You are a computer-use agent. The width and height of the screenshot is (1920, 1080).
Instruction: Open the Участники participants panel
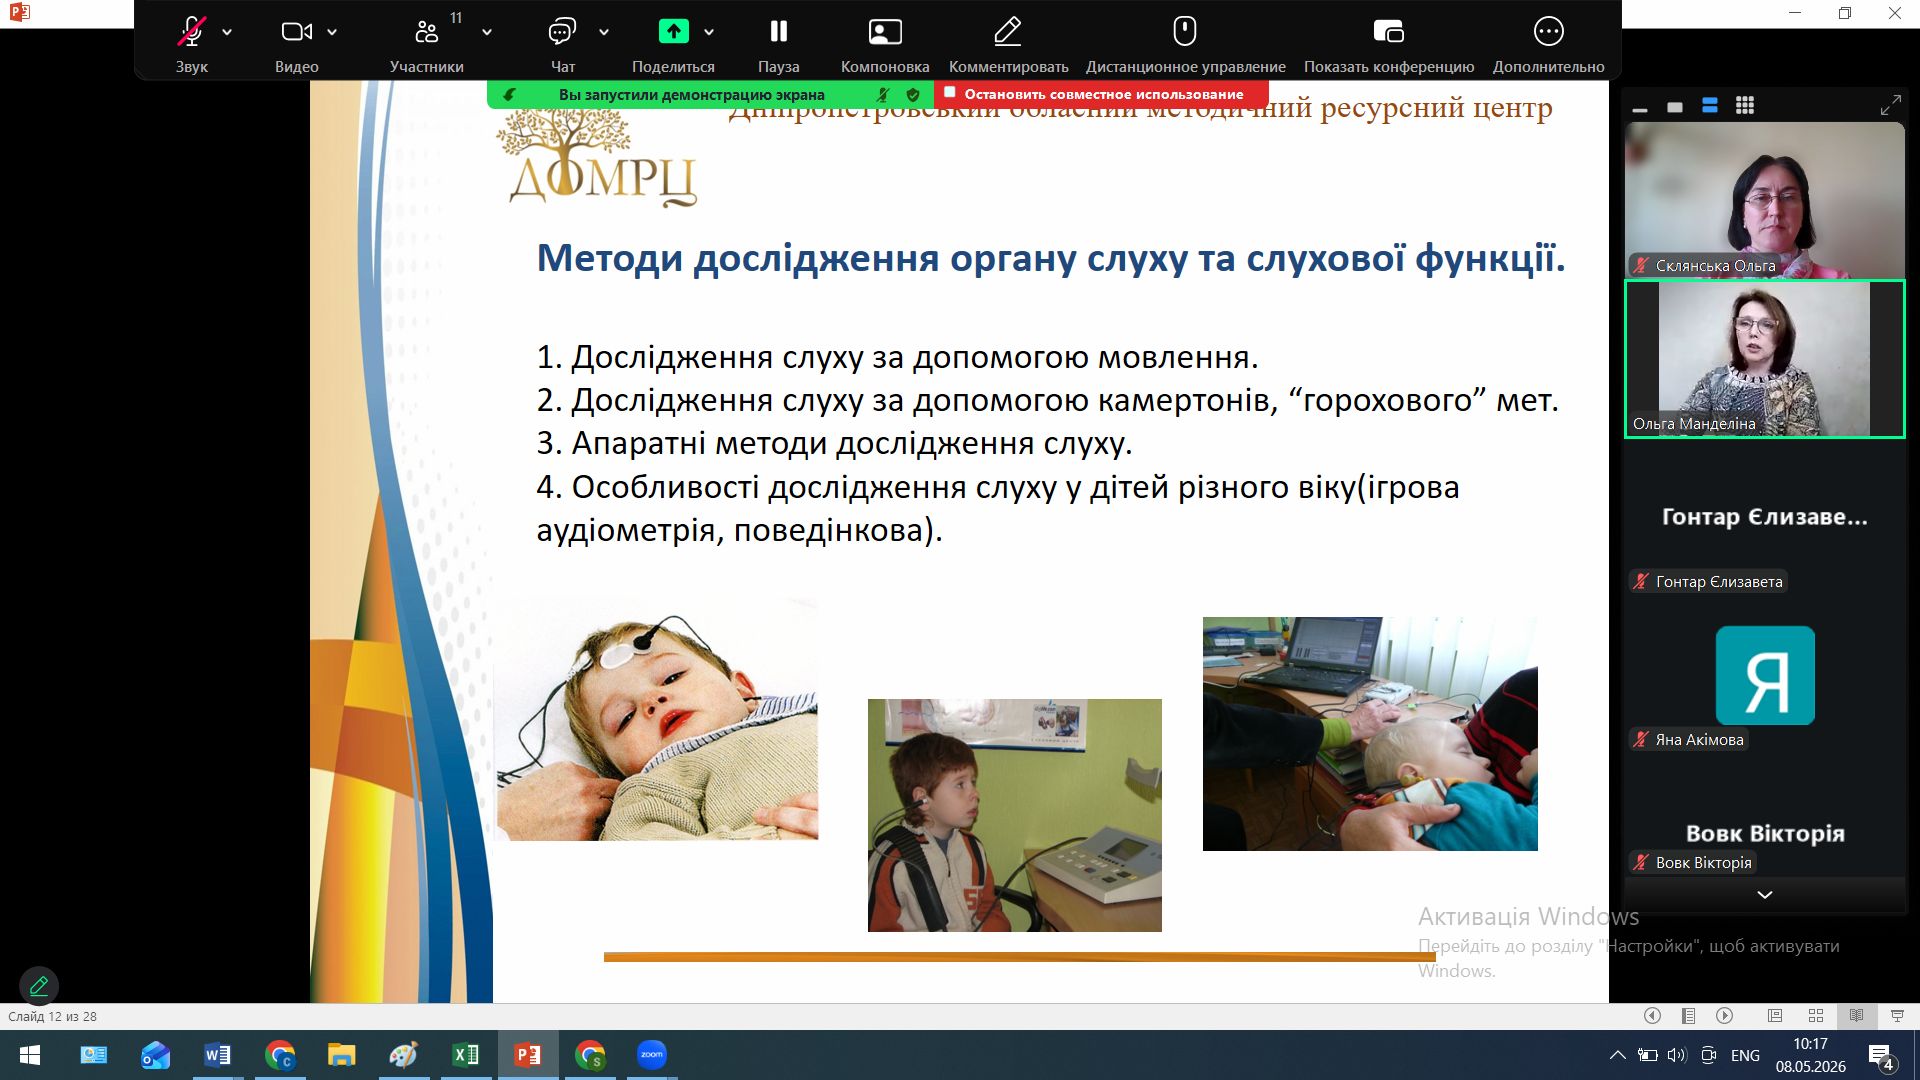(x=427, y=44)
